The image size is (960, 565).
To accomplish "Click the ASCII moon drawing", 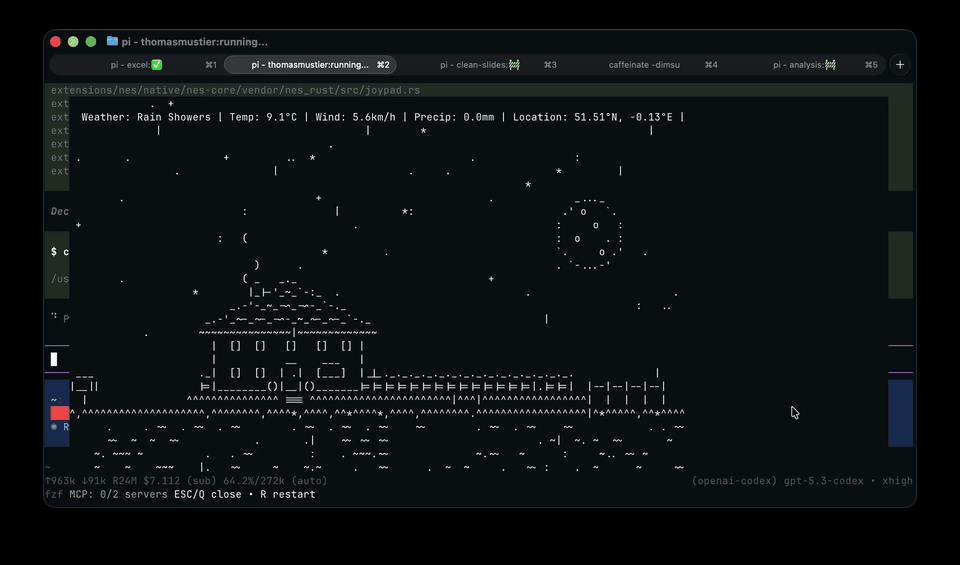I will pos(590,234).
